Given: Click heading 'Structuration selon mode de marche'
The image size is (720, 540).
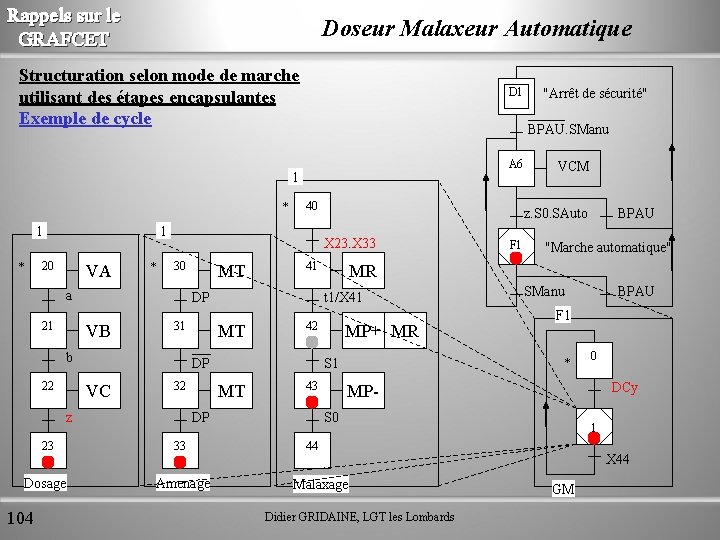Looking at the screenshot, I should tap(159, 75).
